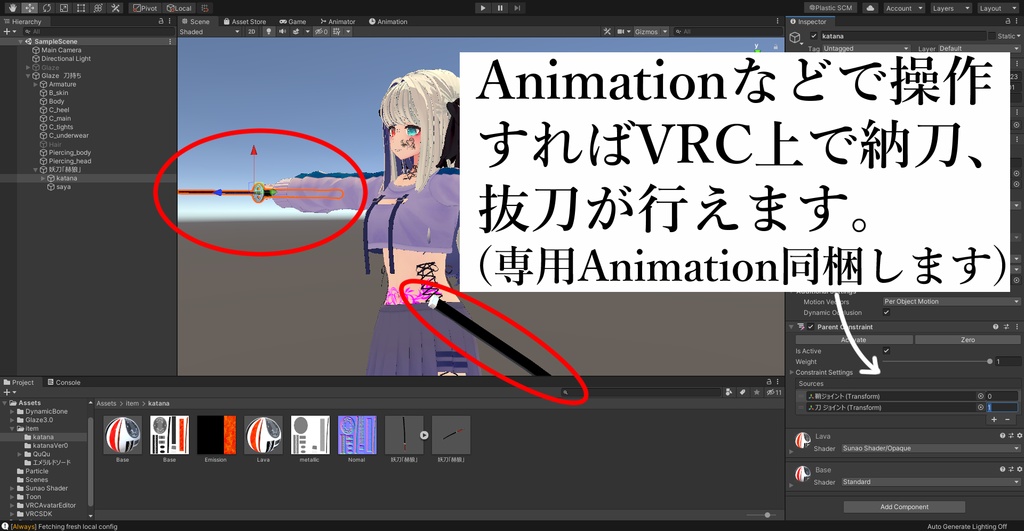Open the custom editor tools icon

coord(115,8)
